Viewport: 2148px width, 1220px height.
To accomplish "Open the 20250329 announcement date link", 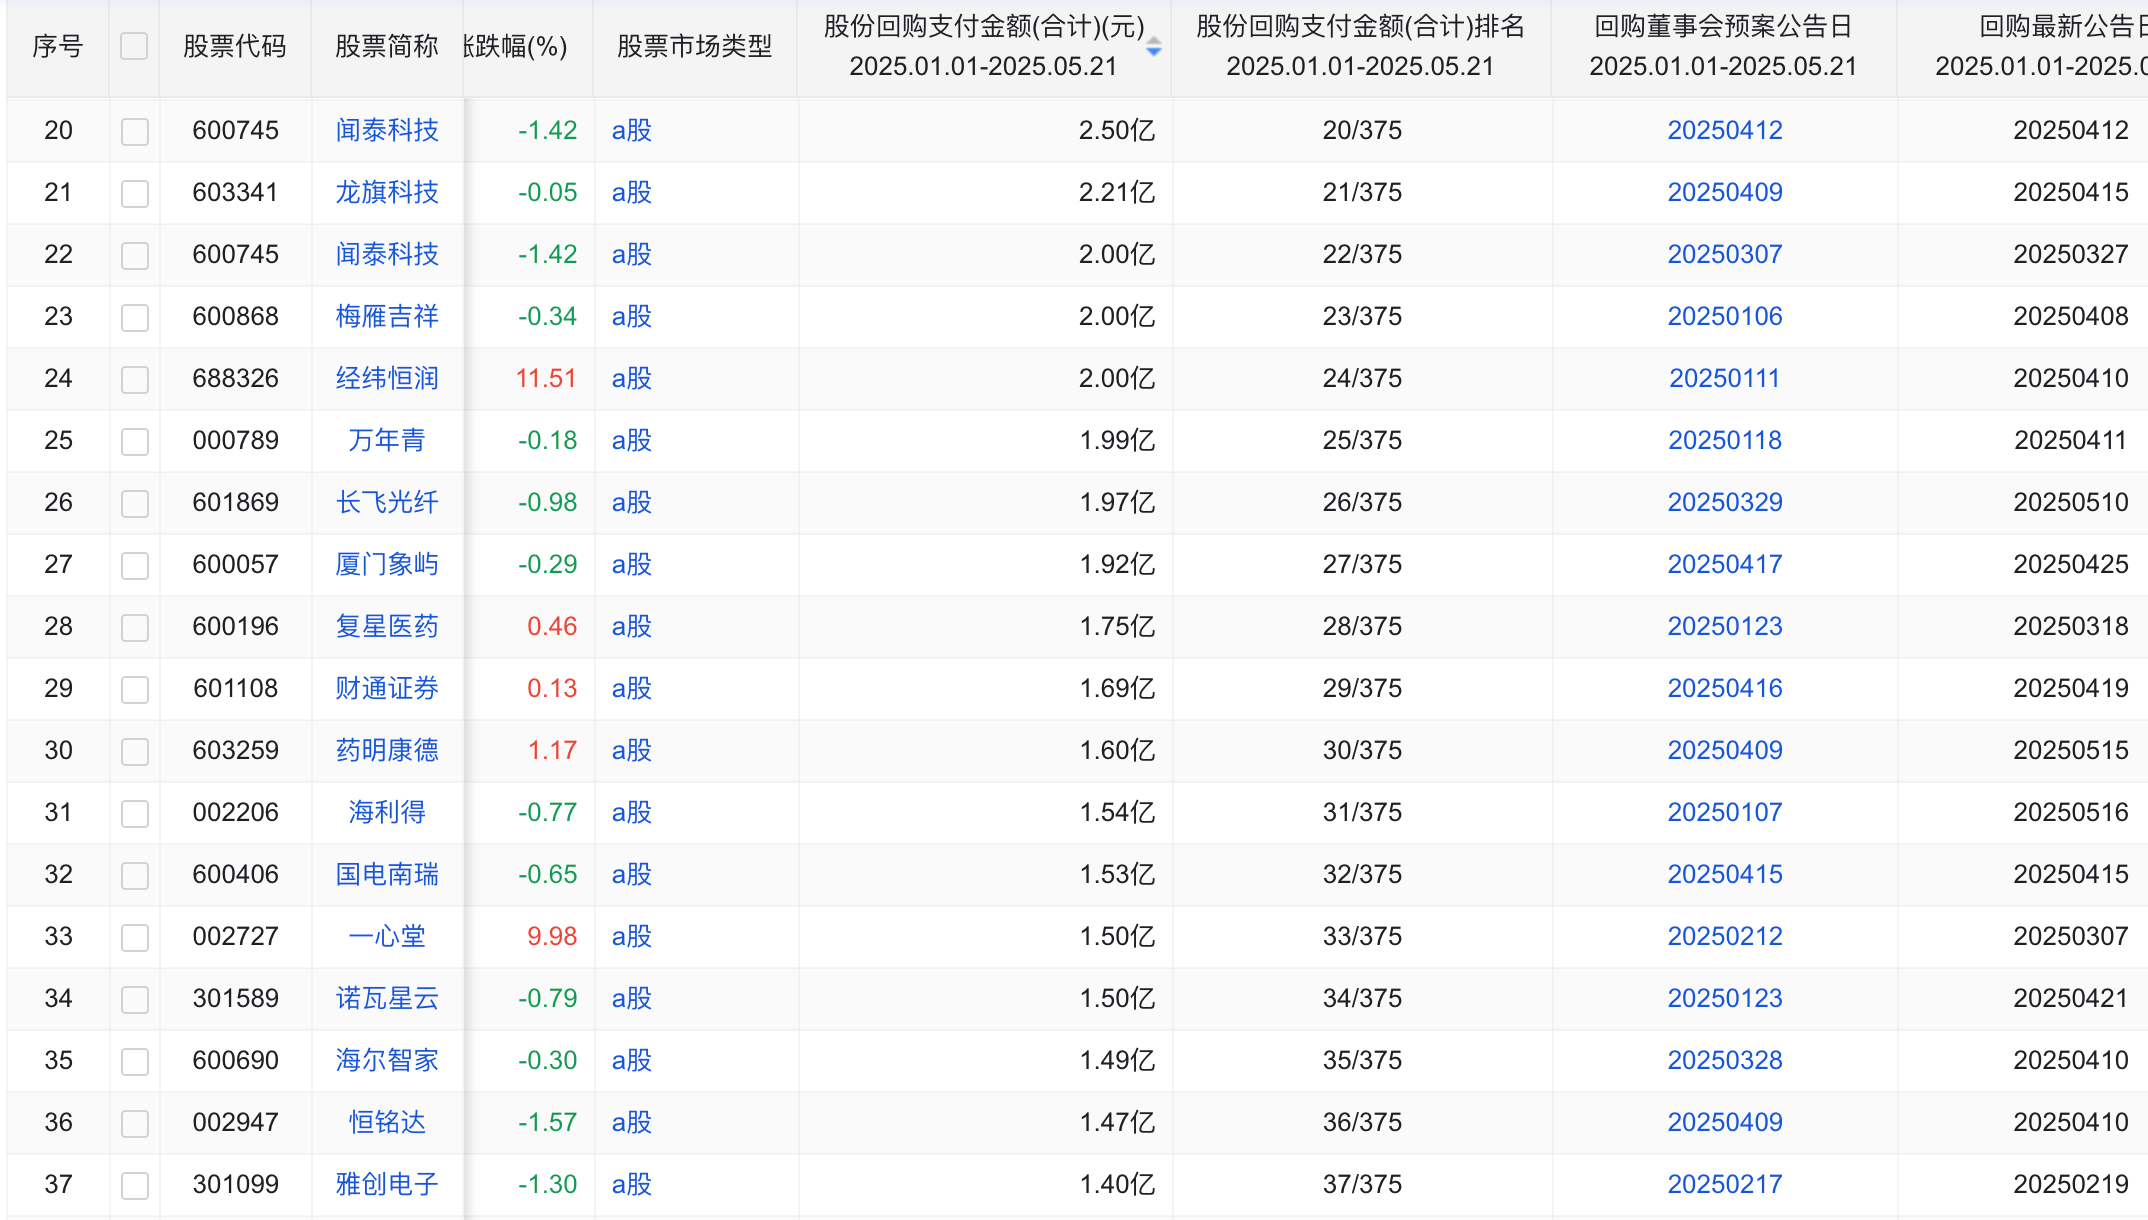I will [1725, 502].
